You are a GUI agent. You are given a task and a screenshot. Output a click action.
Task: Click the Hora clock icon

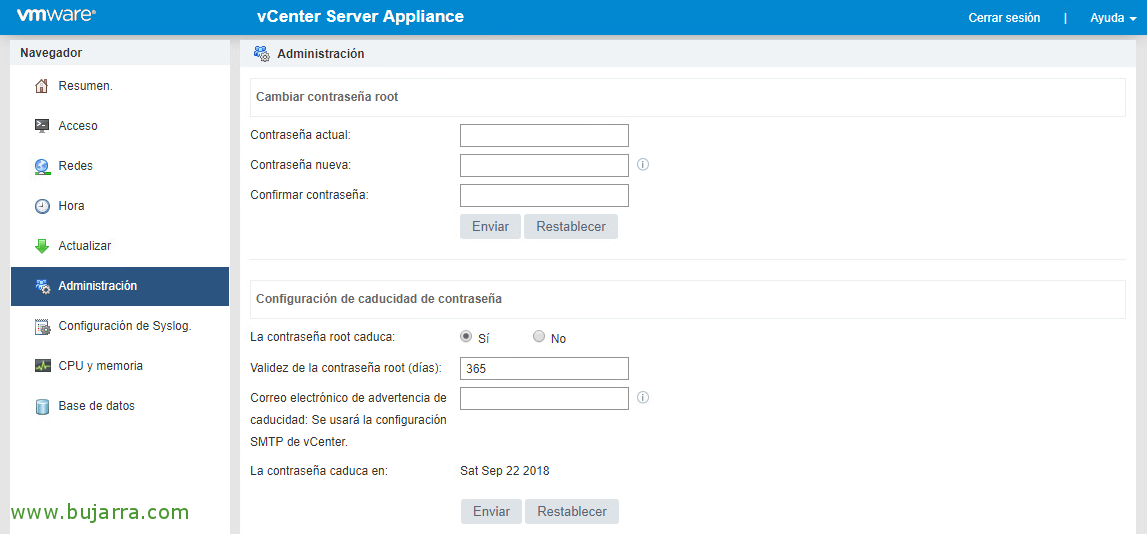coord(42,206)
